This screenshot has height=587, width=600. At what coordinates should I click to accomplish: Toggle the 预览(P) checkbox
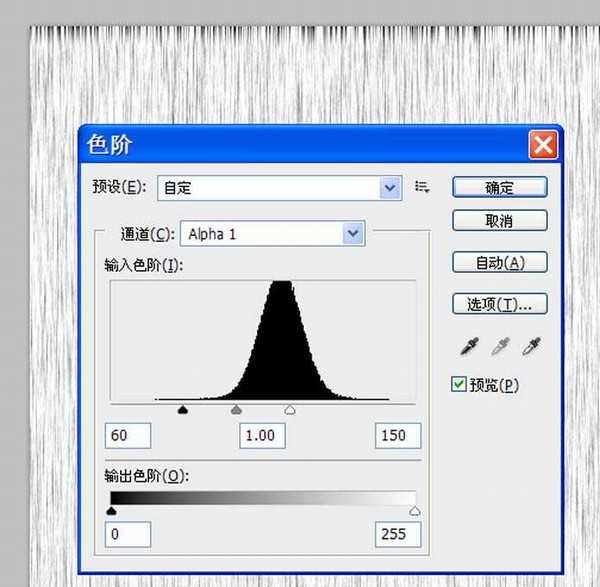(x=458, y=384)
